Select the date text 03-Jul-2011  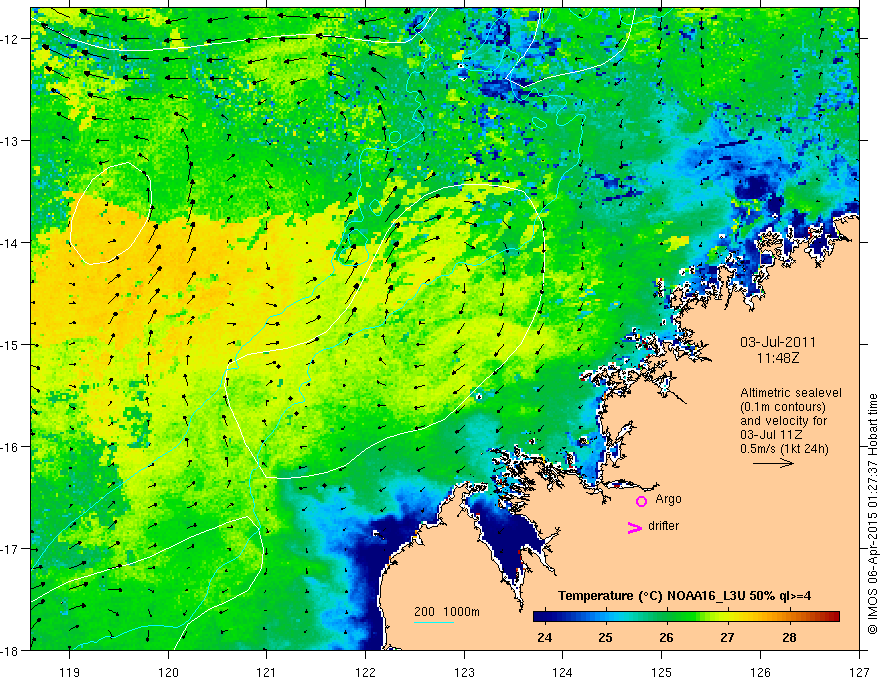point(778,342)
